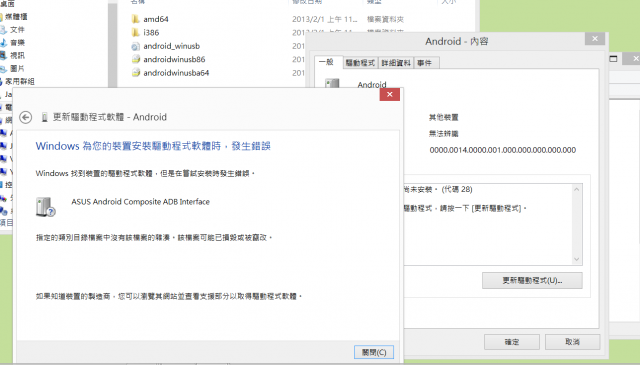Click the ASUS Android Composite ADB Interface text
This screenshot has height=365, width=640.
click(x=140, y=202)
